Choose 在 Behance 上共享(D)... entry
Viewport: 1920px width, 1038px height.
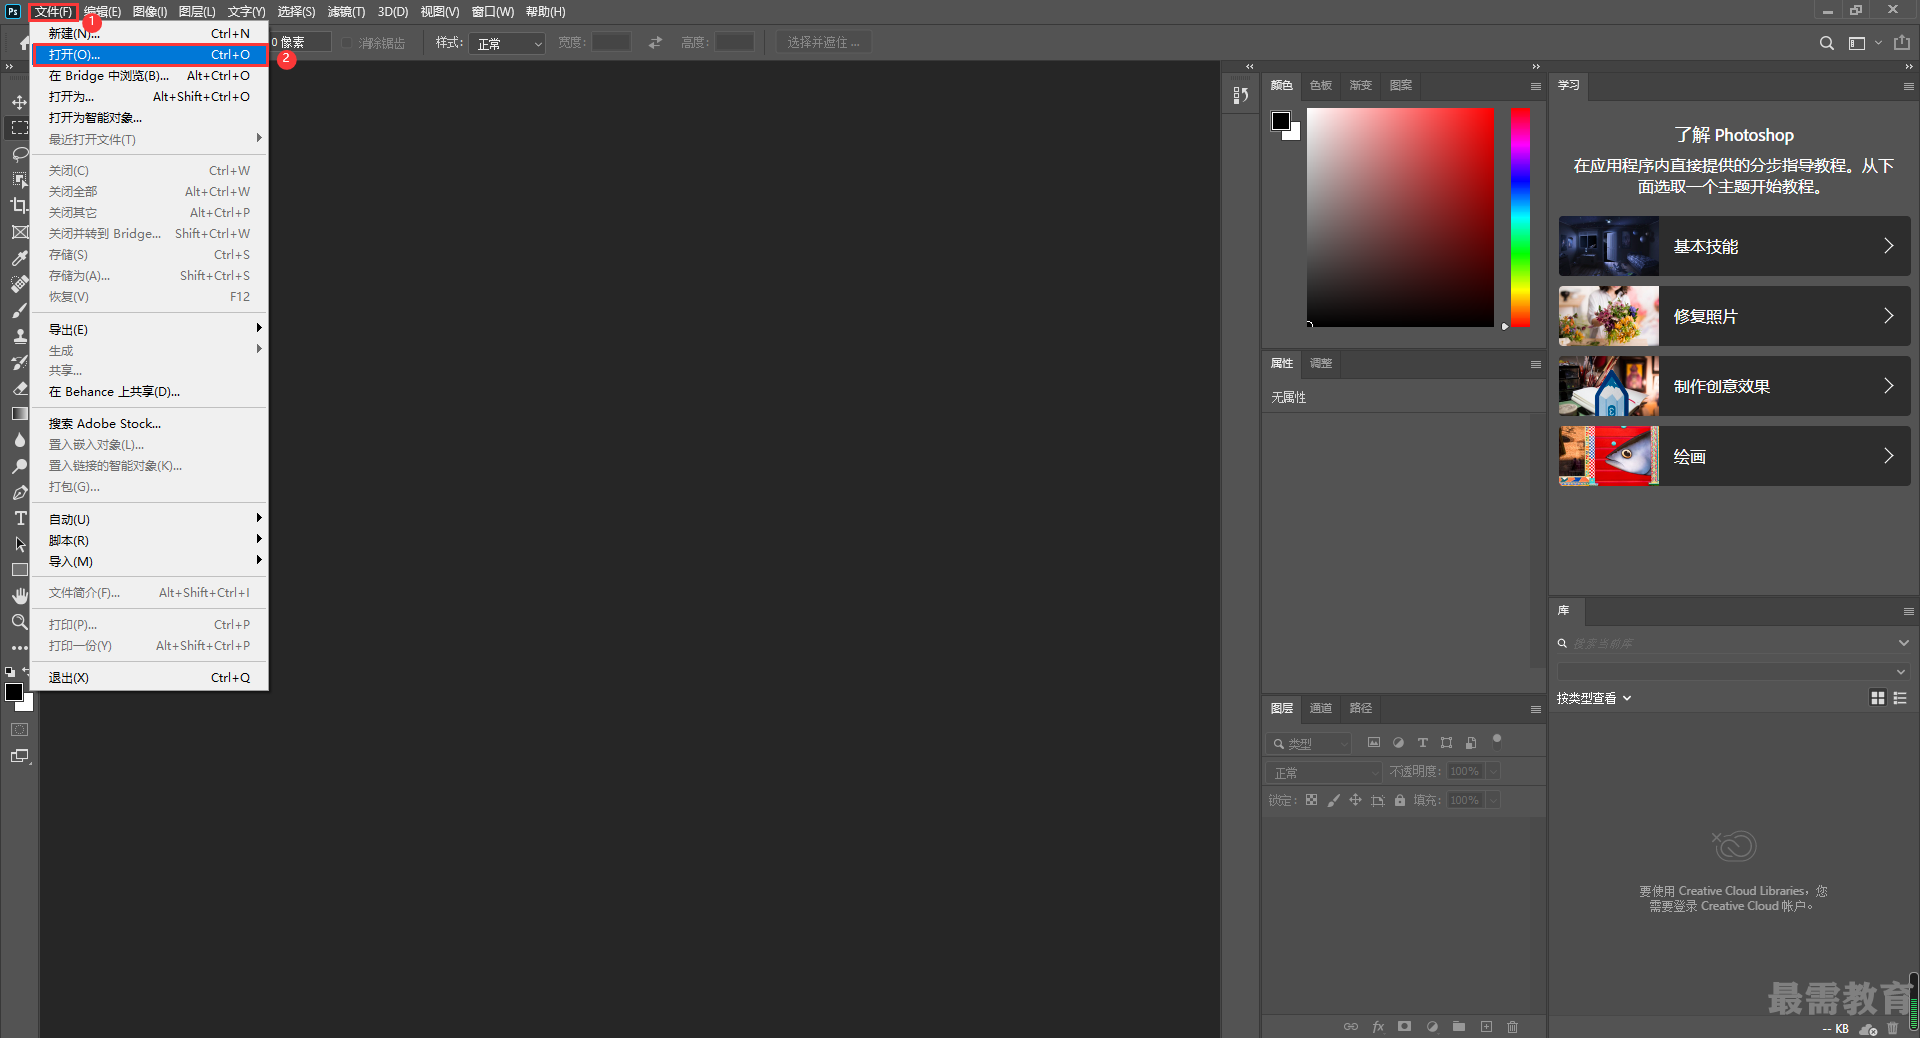[x=150, y=391]
